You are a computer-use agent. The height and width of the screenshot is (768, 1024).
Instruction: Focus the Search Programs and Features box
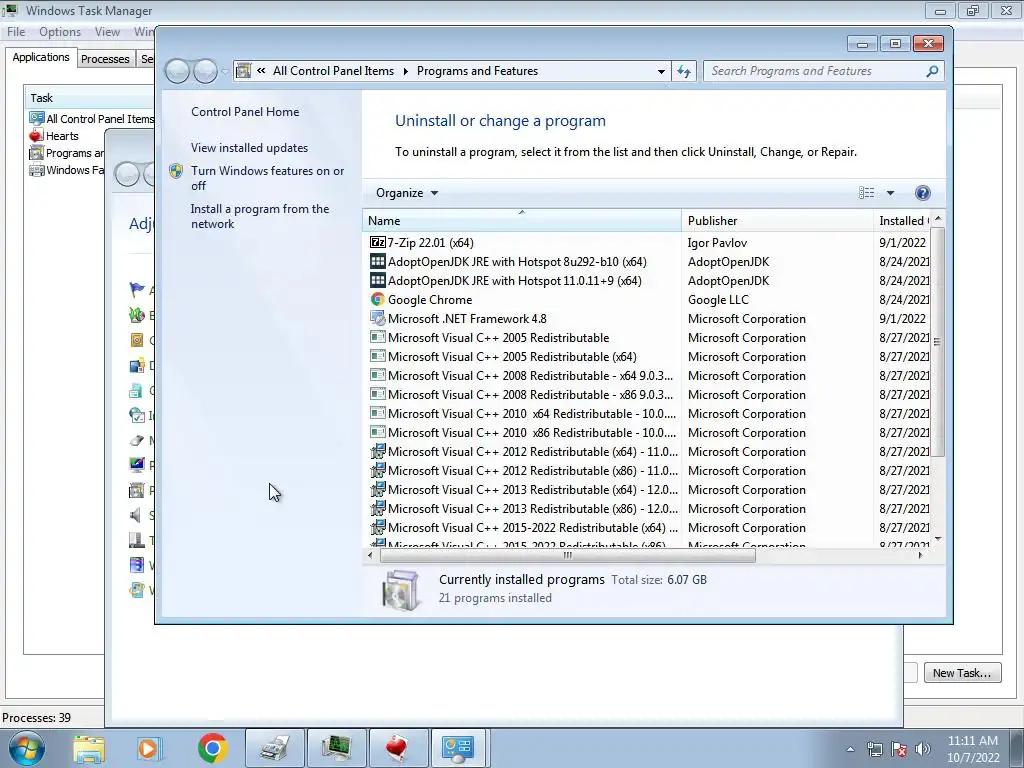pyautogui.click(x=816, y=71)
